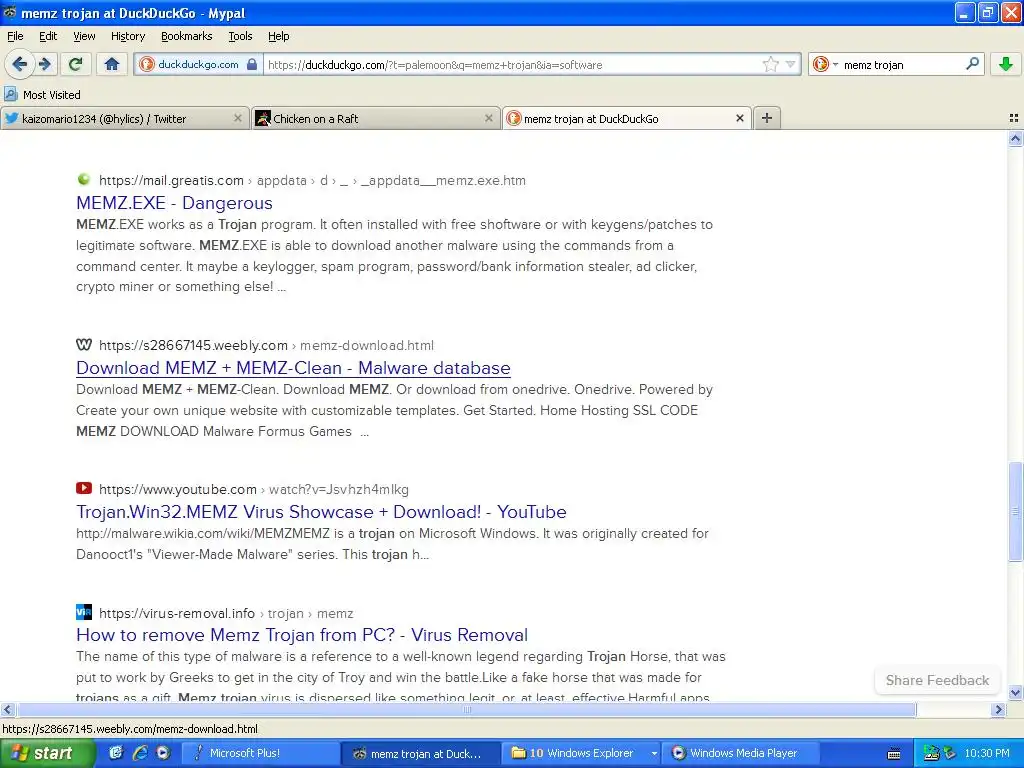Open How to remove Memz Trojan result

302,635
